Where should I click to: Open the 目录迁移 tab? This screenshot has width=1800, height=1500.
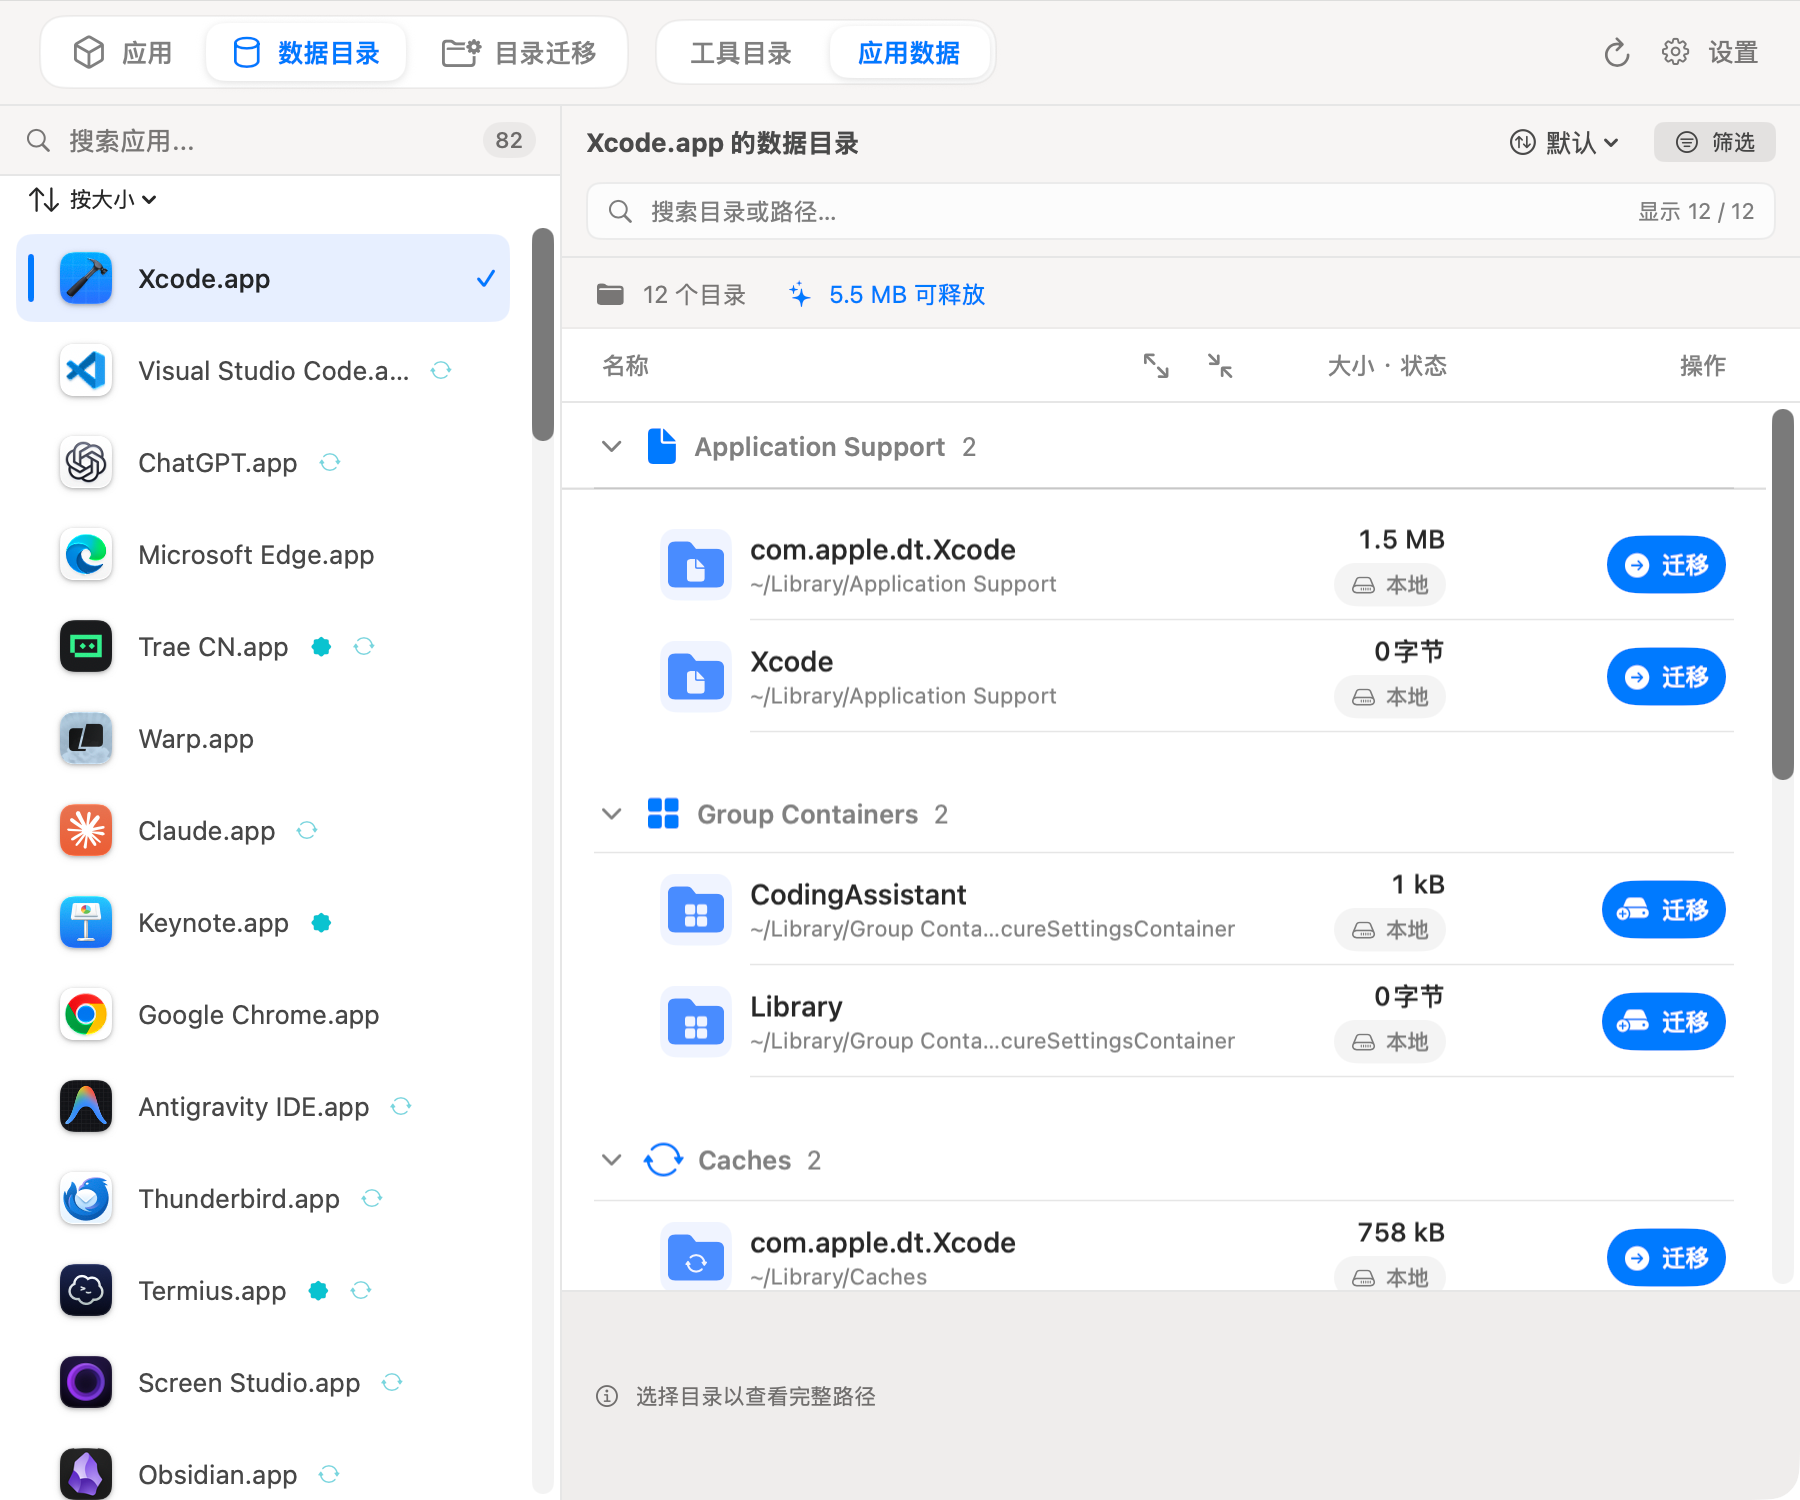click(x=519, y=53)
